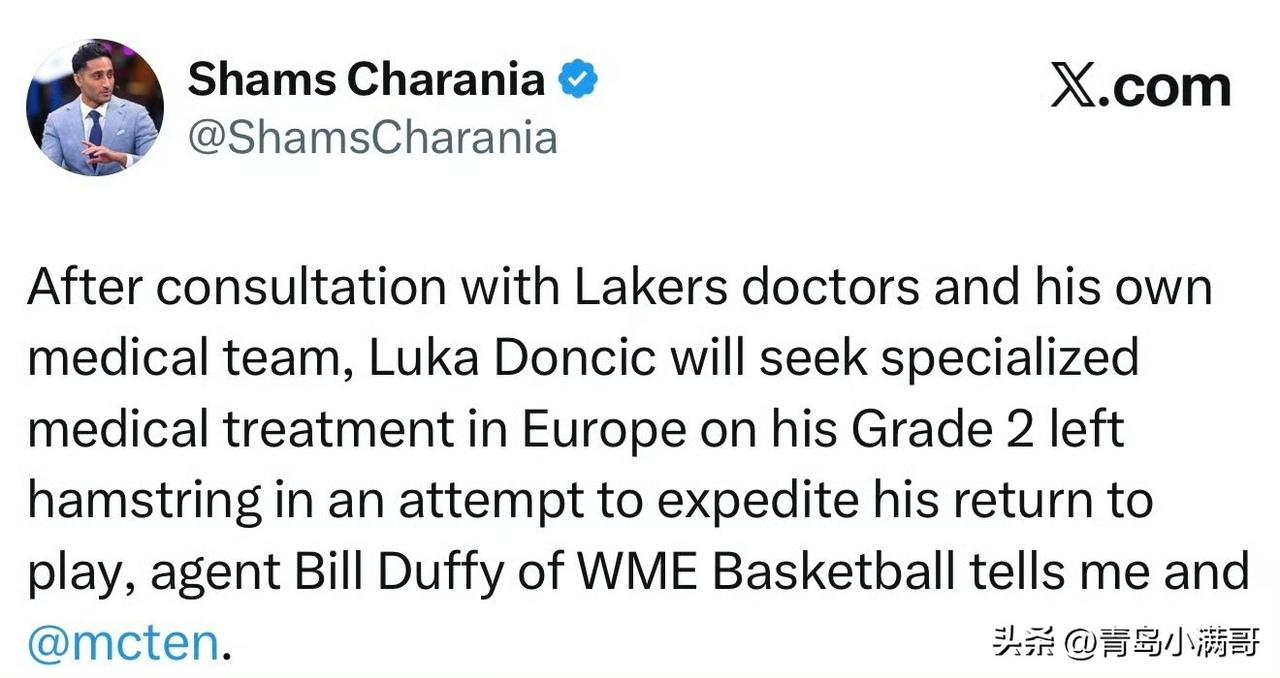Follow the @mcten mention link
The image size is (1280, 678).
pos(122,644)
